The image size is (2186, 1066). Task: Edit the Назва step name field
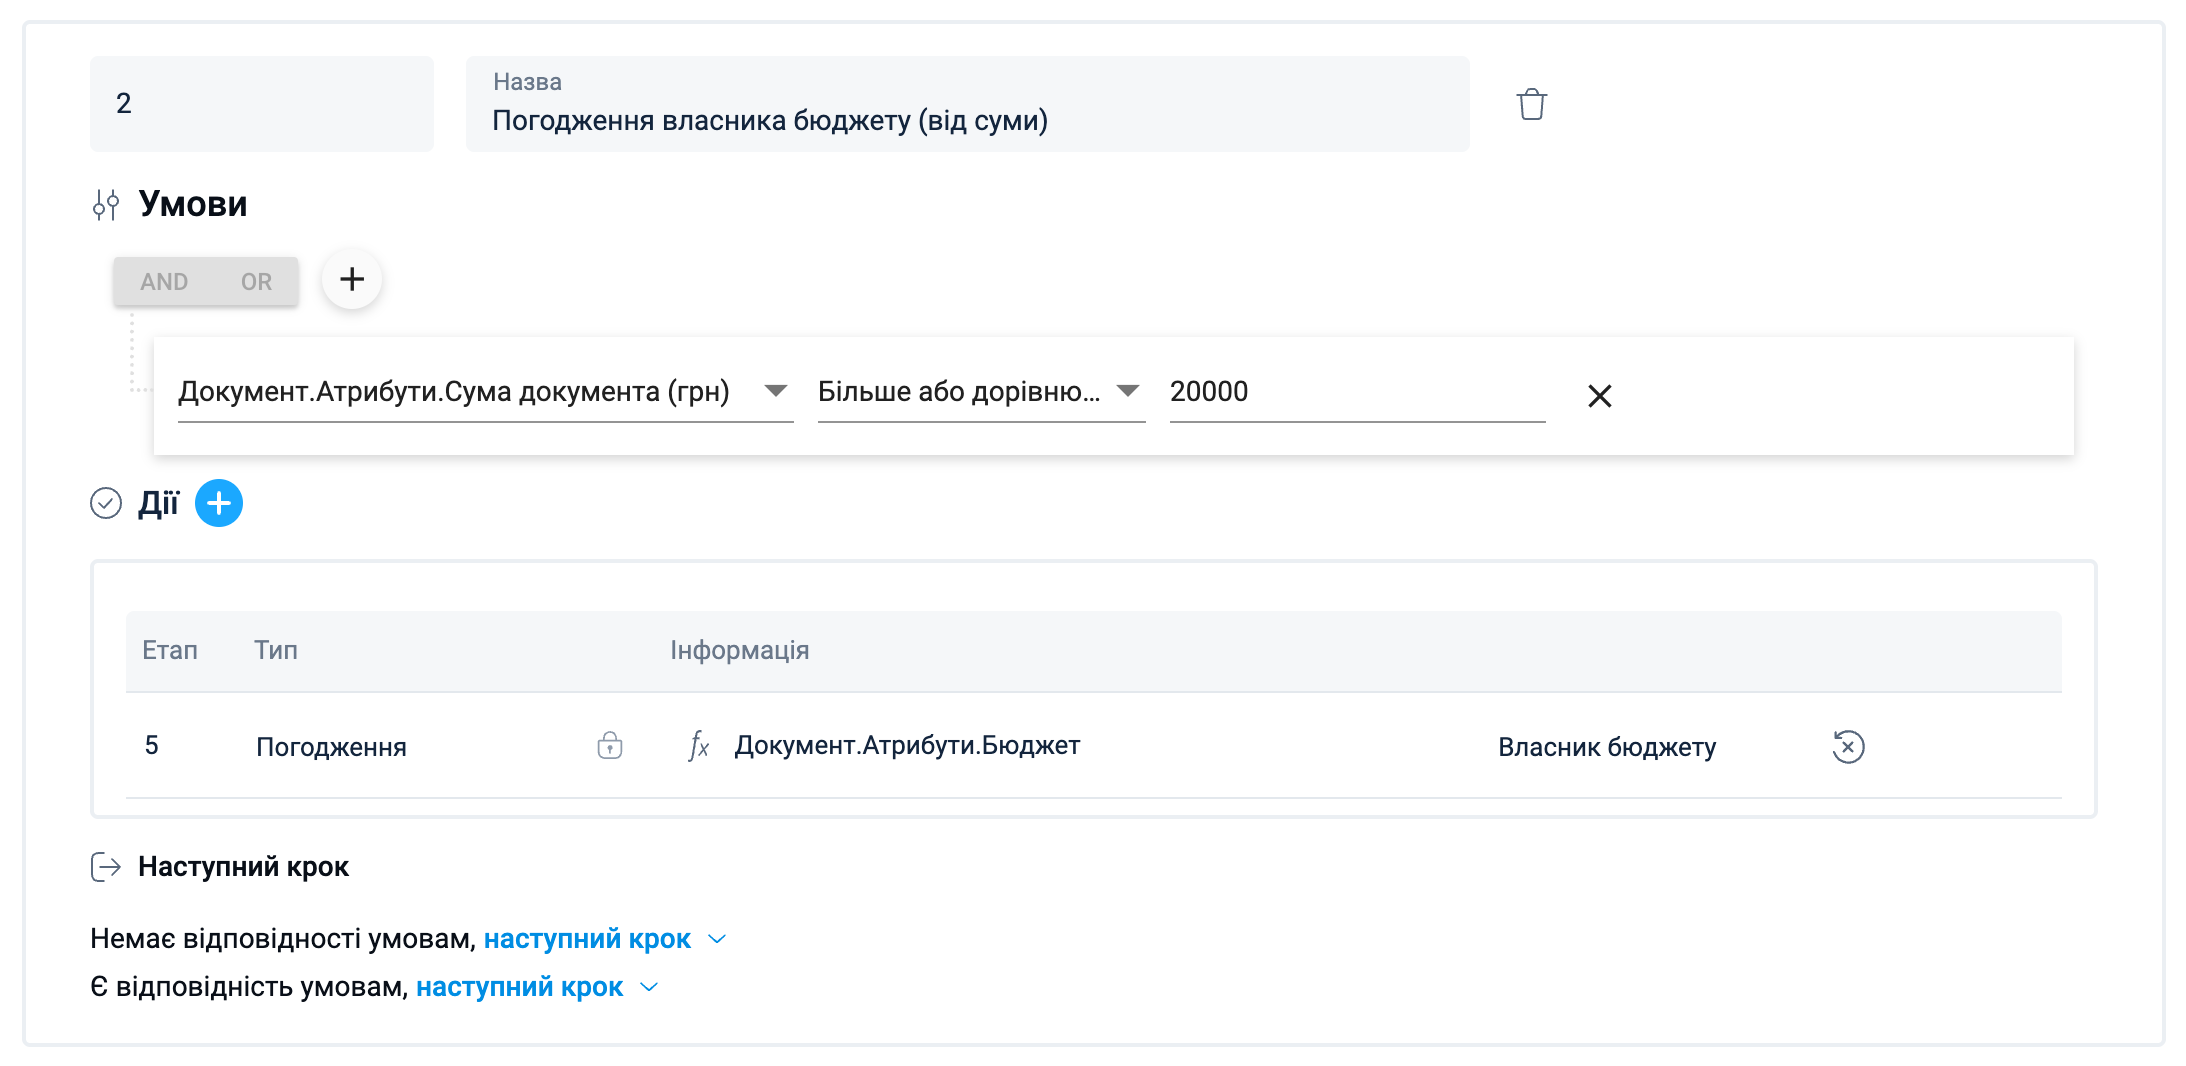(967, 120)
